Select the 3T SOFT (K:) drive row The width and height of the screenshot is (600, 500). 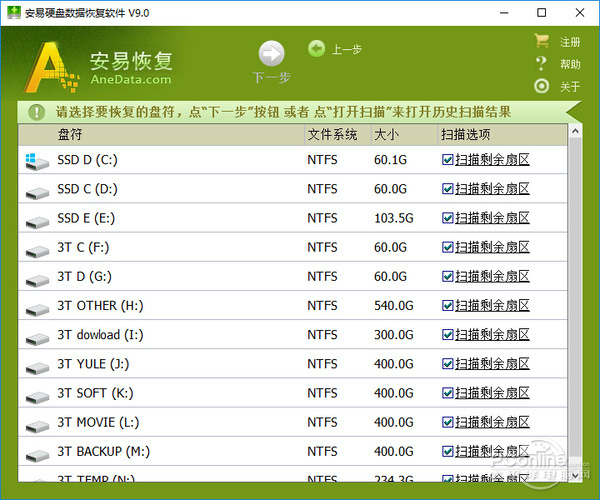click(293, 393)
